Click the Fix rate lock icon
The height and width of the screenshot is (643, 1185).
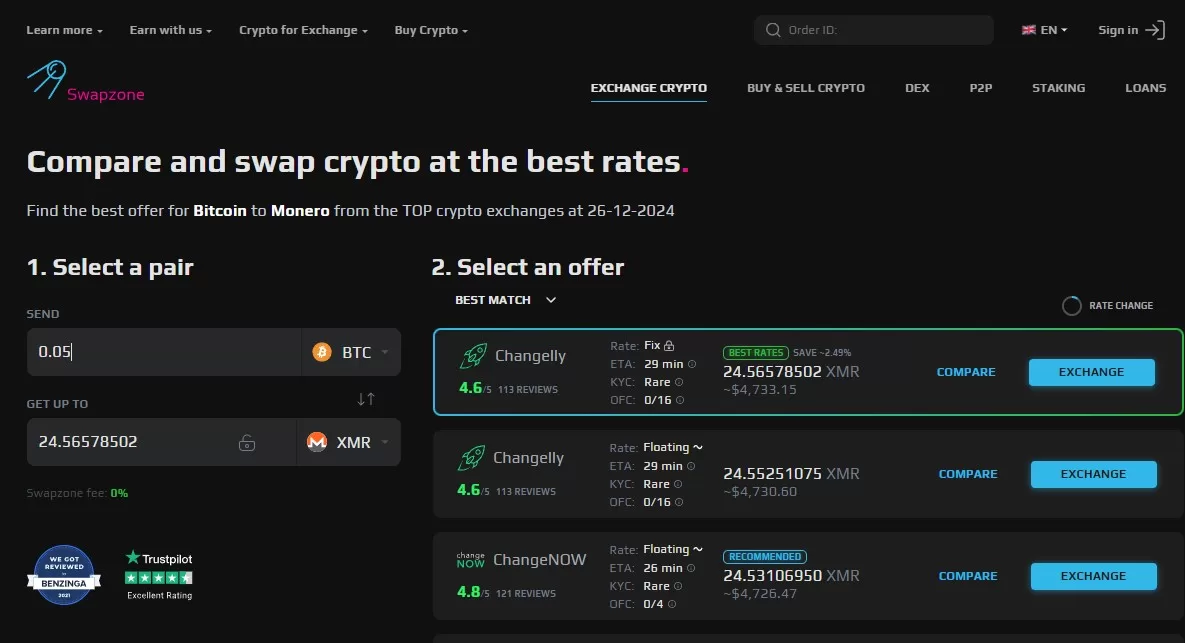pyautogui.click(x=669, y=345)
